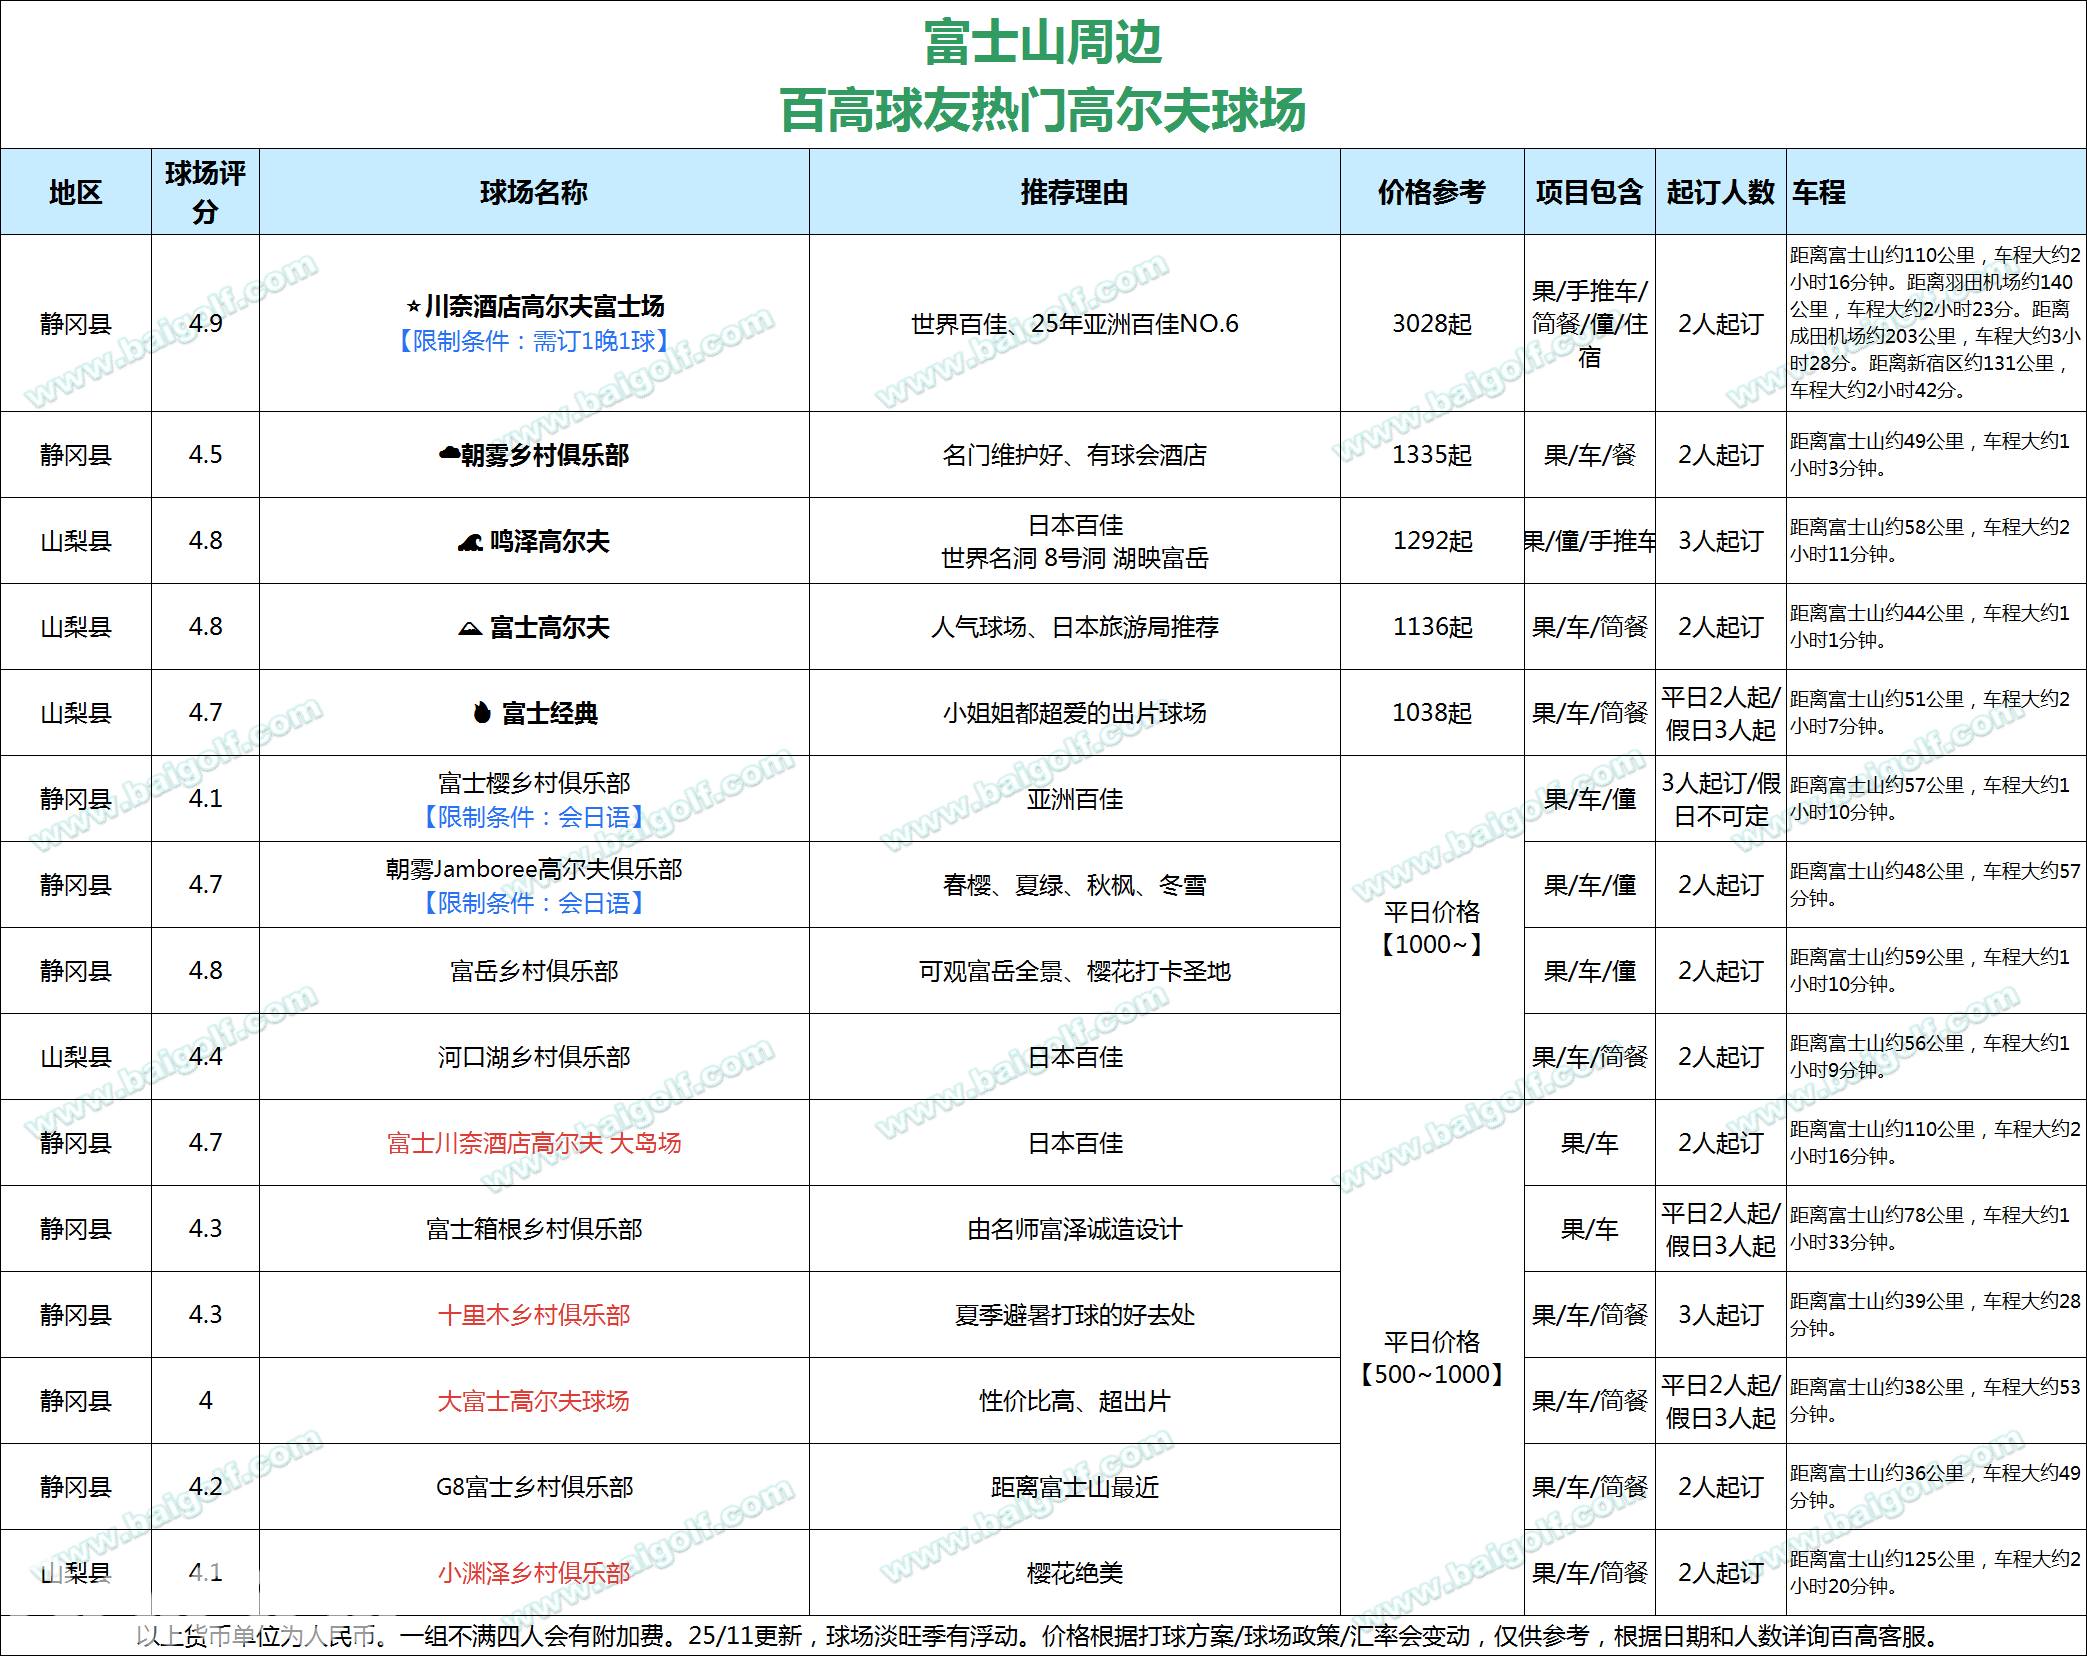2087x1657 pixels.
Task: Click the mountain icon beside 富士高尔夫
Action: pos(470,629)
